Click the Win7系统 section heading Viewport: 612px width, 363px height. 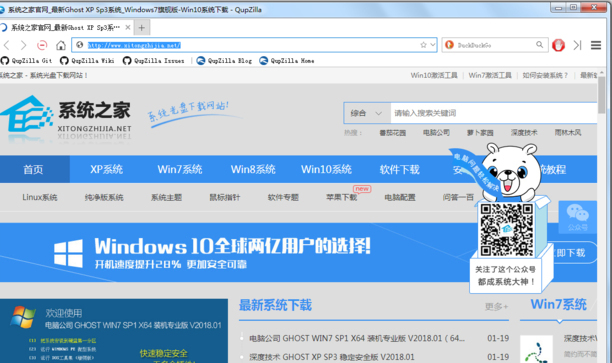(x=559, y=304)
